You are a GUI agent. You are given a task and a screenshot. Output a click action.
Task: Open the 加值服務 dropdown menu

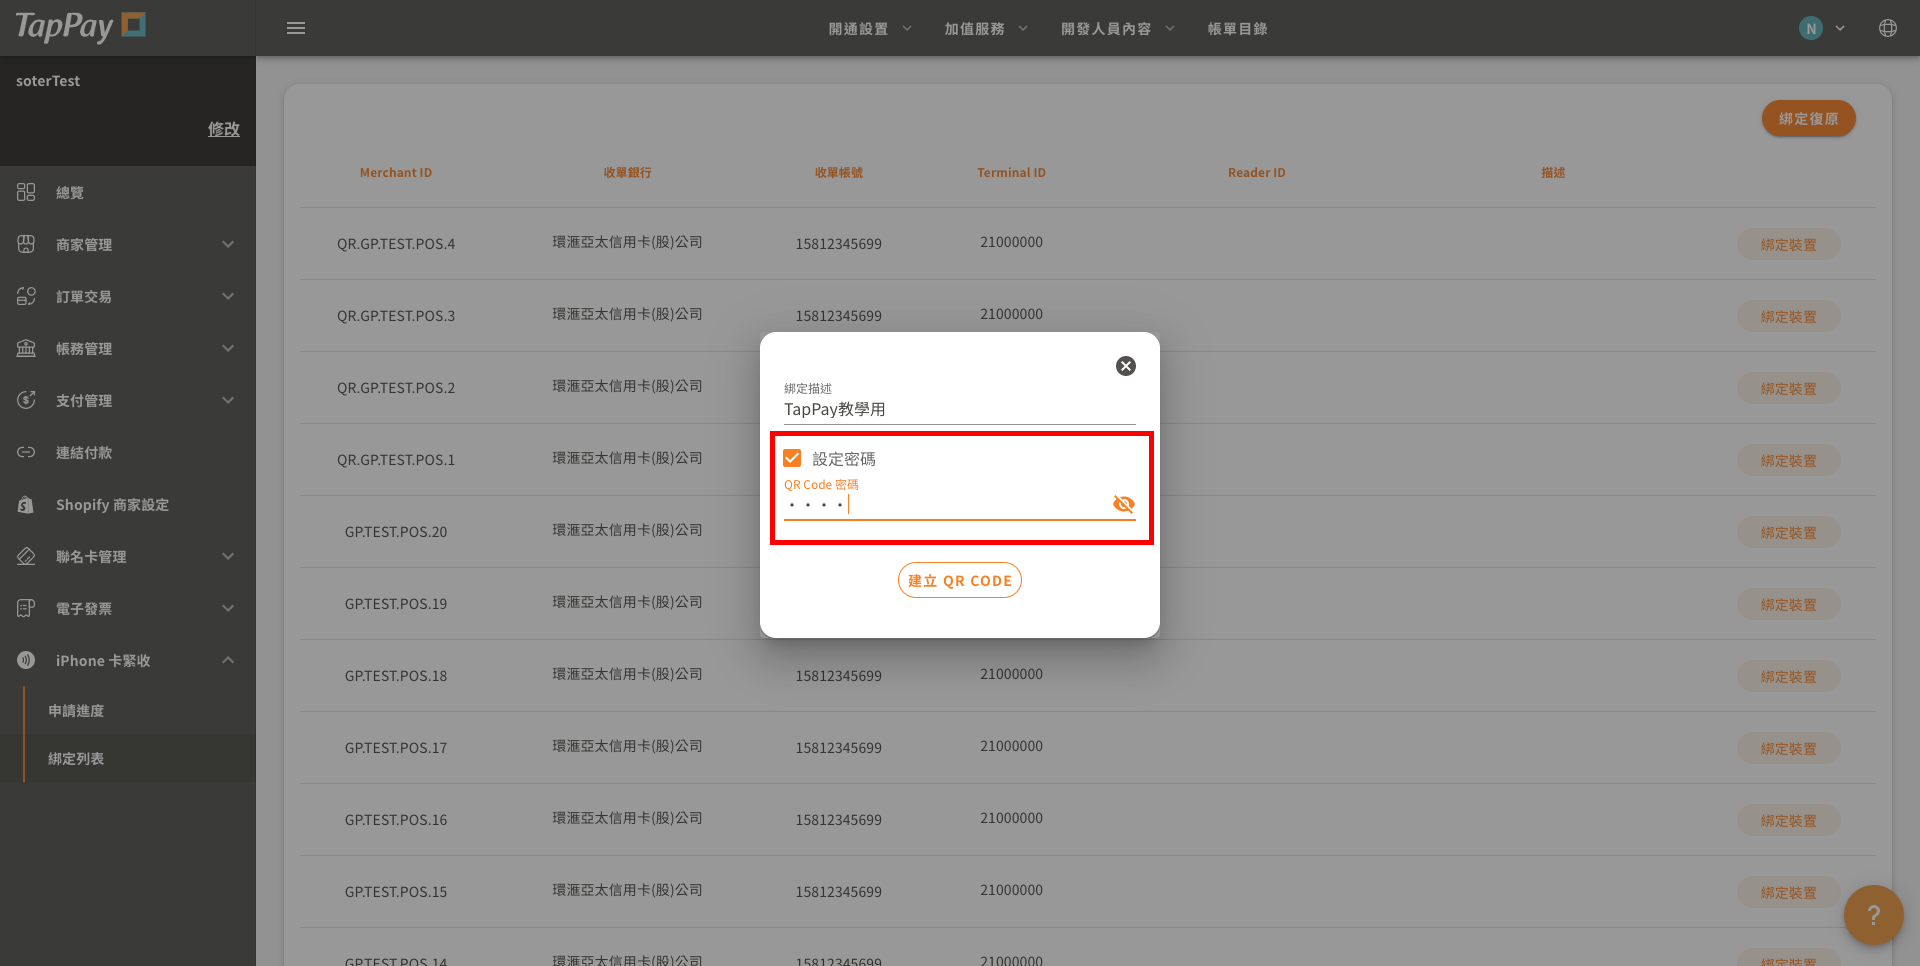(986, 29)
